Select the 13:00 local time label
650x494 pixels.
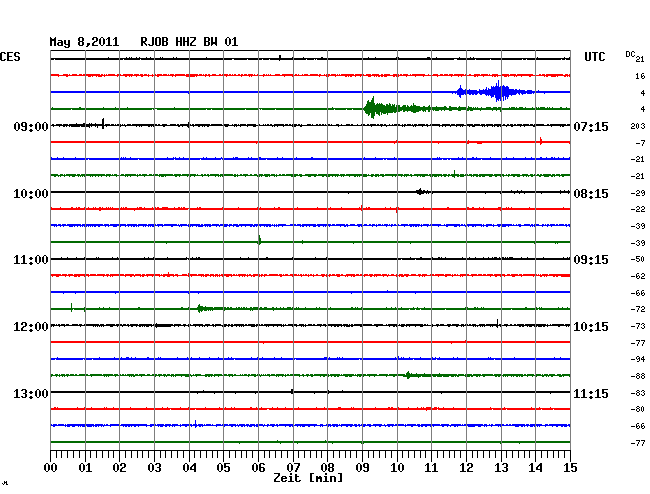[x=31, y=393]
